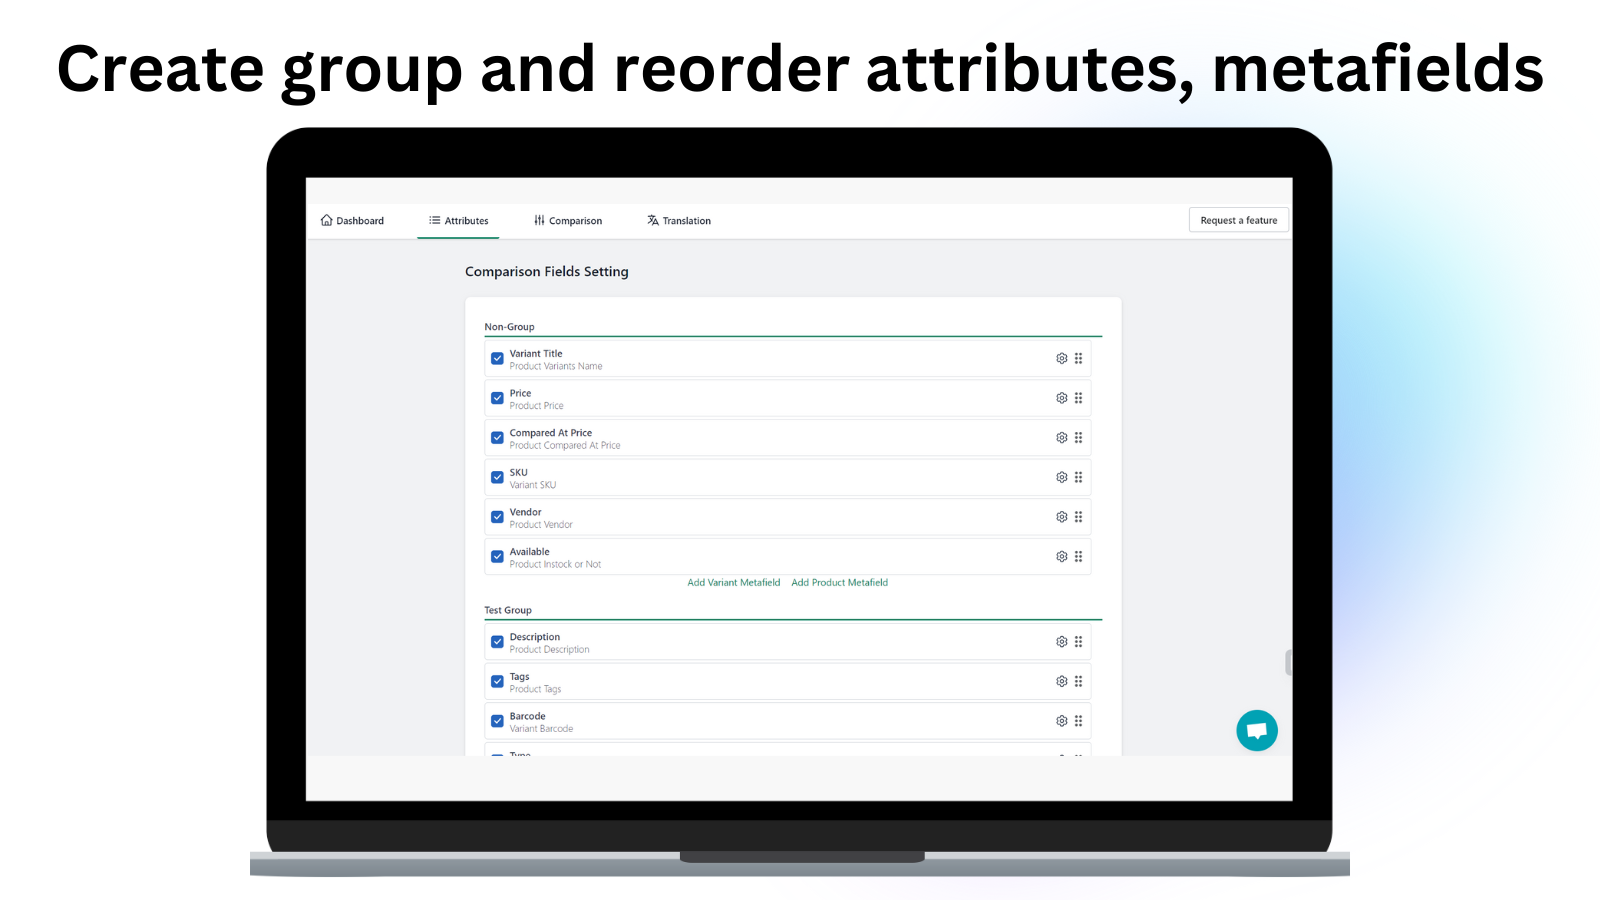Image resolution: width=1600 pixels, height=900 pixels.
Task: Click the drag handle for Available attribute
Action: click(x=1079, y=556)
